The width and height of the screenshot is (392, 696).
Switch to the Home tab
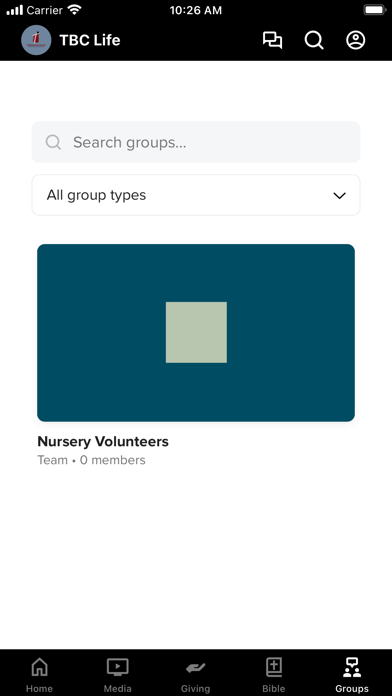39,675
